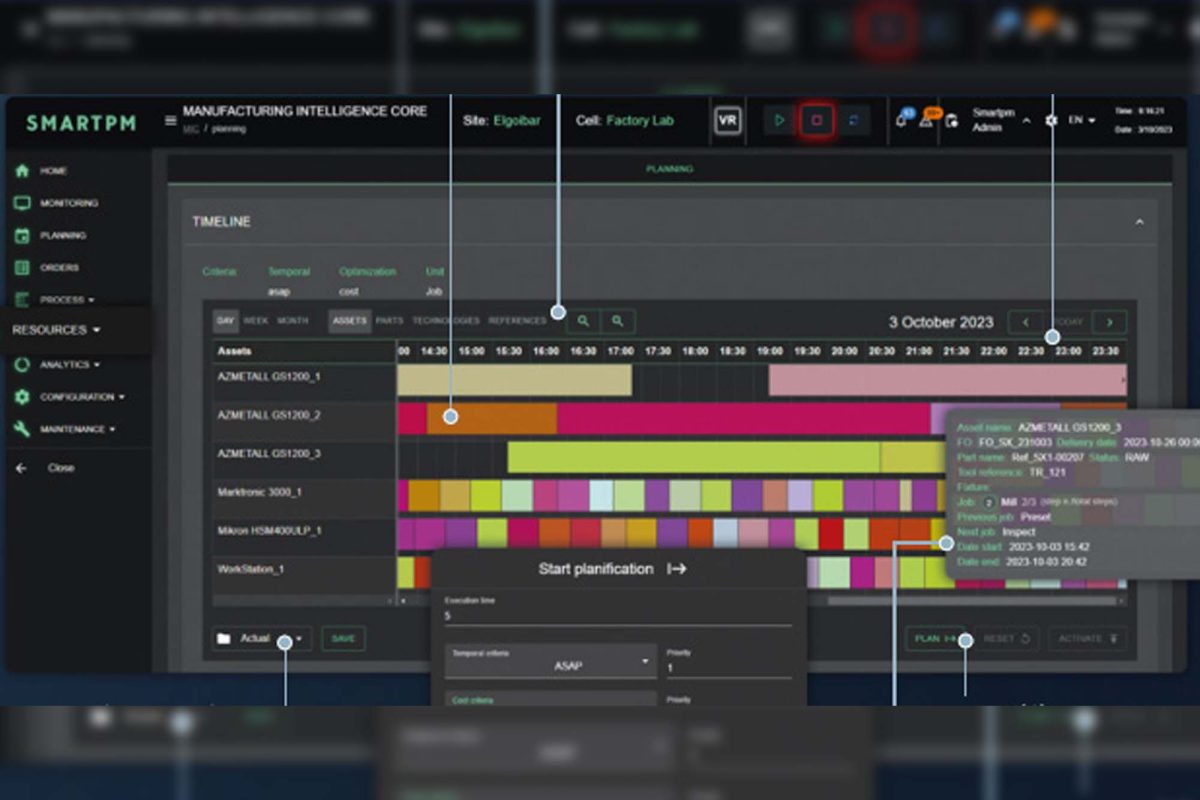The image size is (1200, 800).
Task: Select AZMETALL GS1200_1 asset row
Action: tap(304, 378)
